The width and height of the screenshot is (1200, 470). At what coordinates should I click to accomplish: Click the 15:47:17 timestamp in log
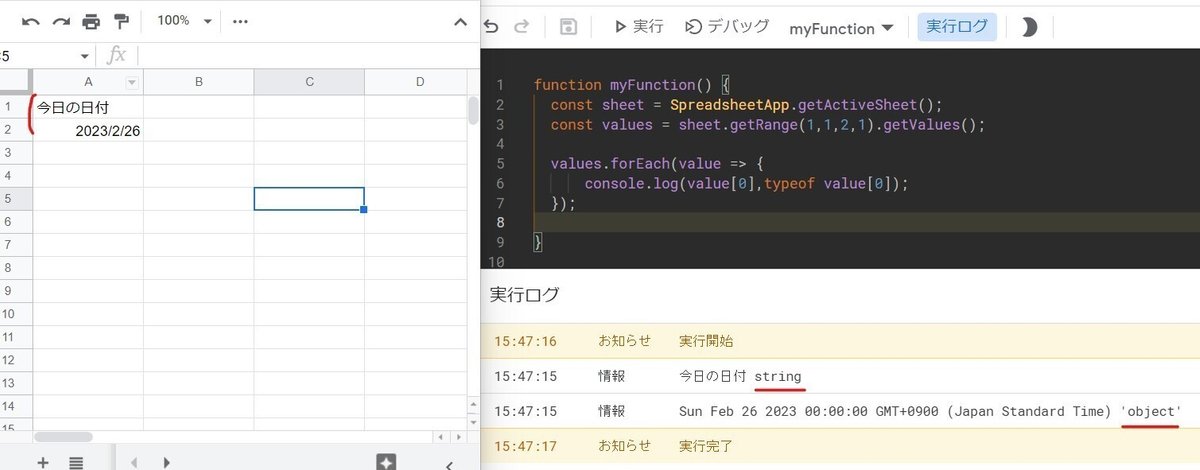pos(525,446)
